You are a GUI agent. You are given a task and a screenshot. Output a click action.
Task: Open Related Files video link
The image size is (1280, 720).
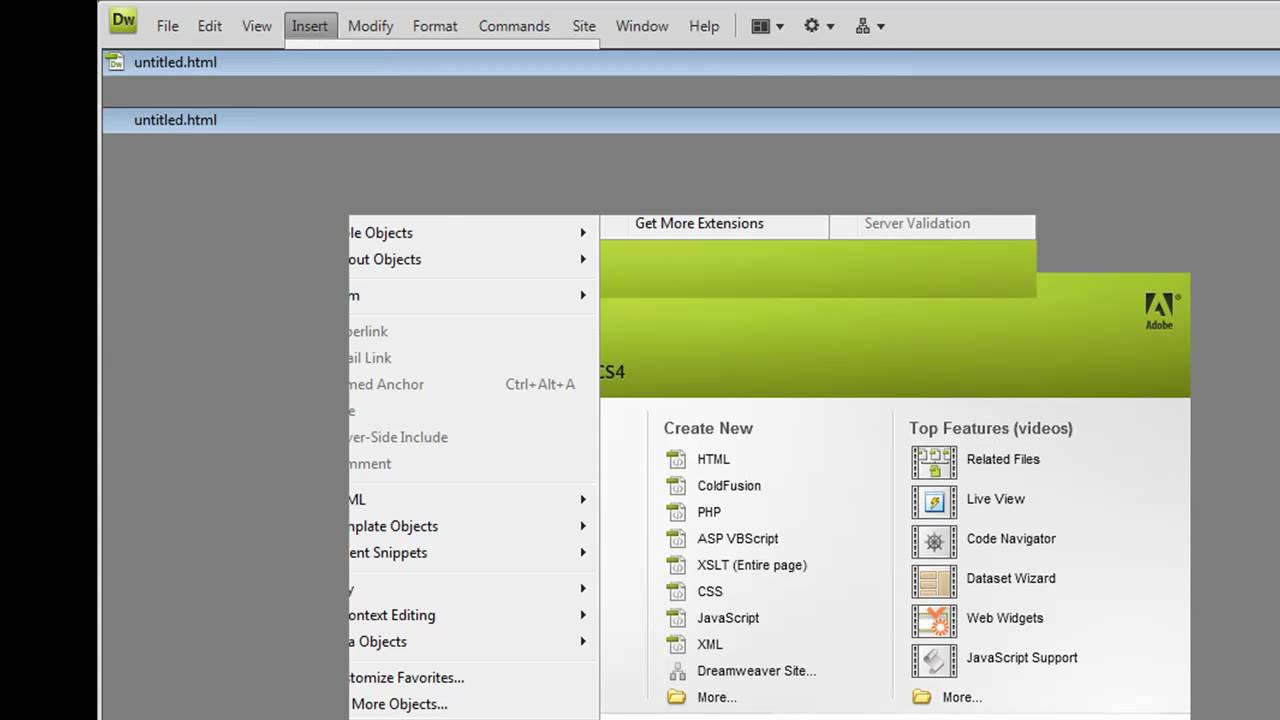(x=1003, y=459)
